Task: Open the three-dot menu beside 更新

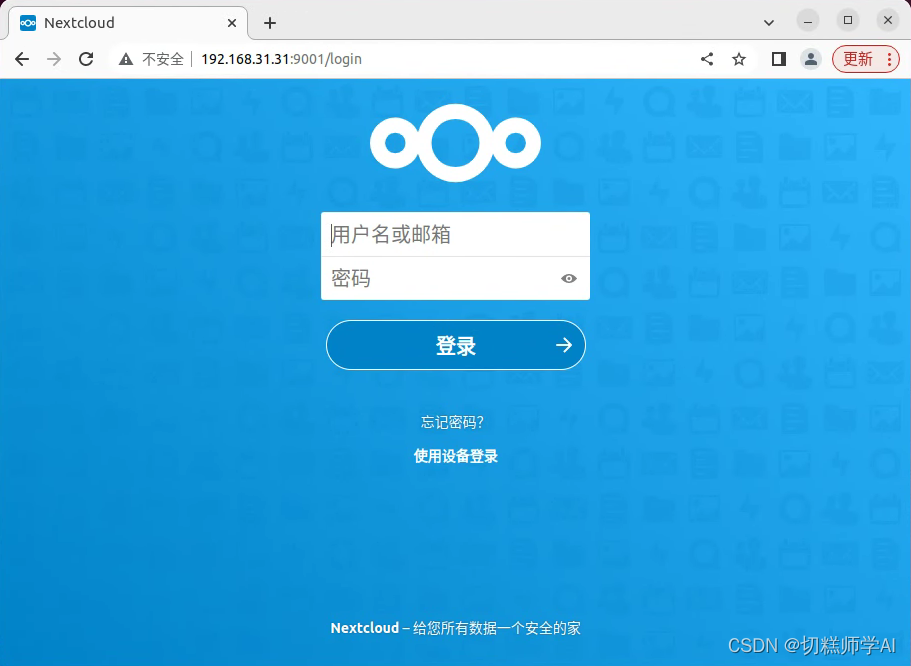Action: pyautogui.click(x=890, y=59)
